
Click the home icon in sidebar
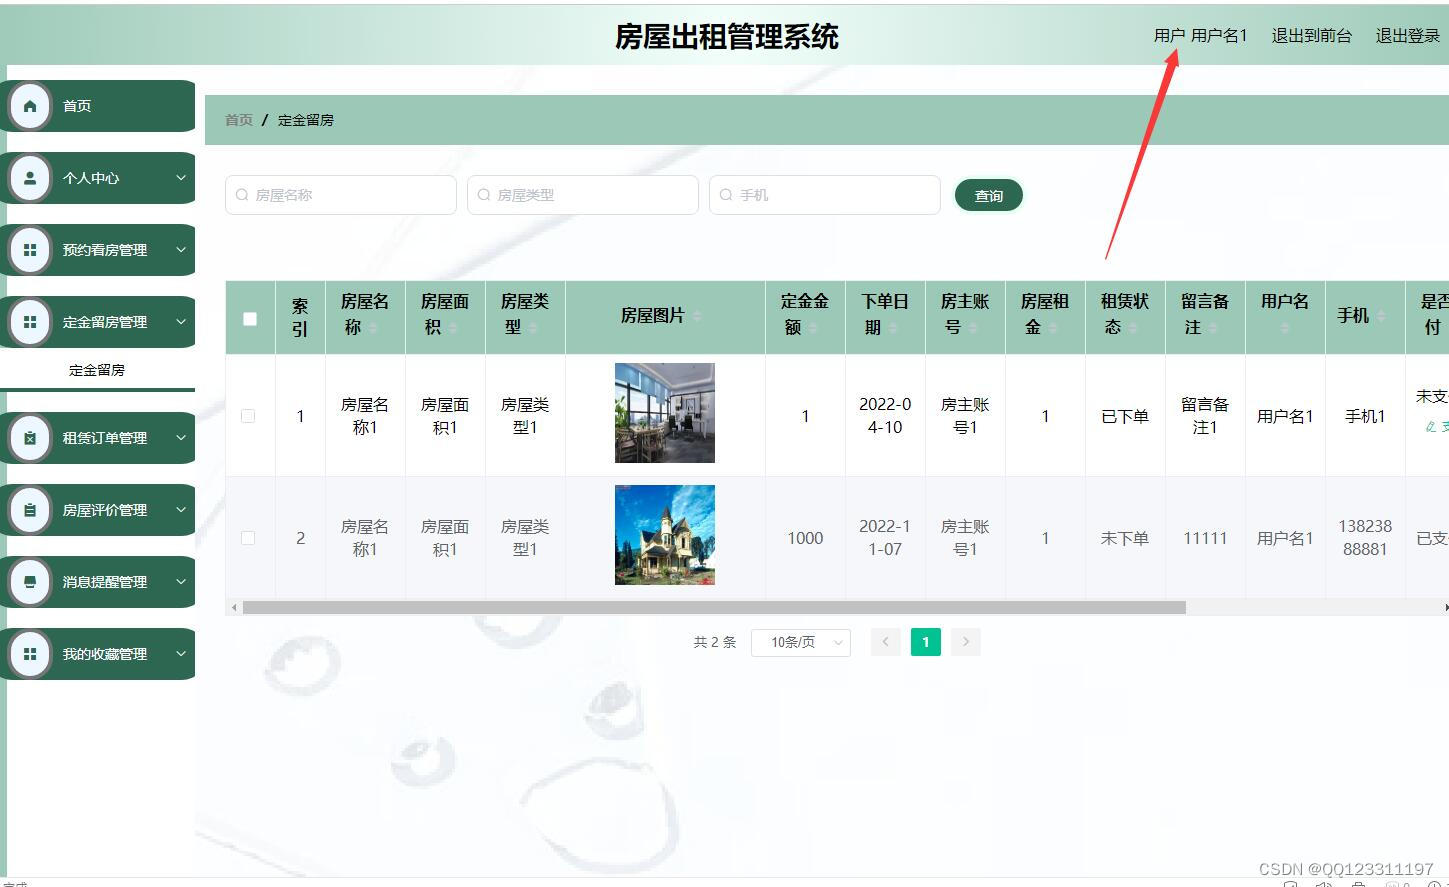click(30, 106)
